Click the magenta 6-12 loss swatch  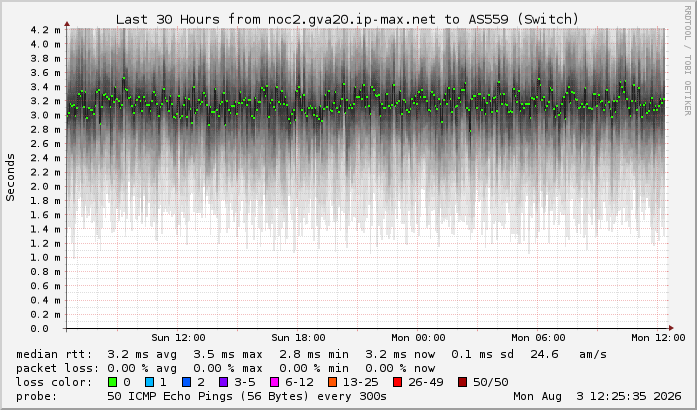275,382
